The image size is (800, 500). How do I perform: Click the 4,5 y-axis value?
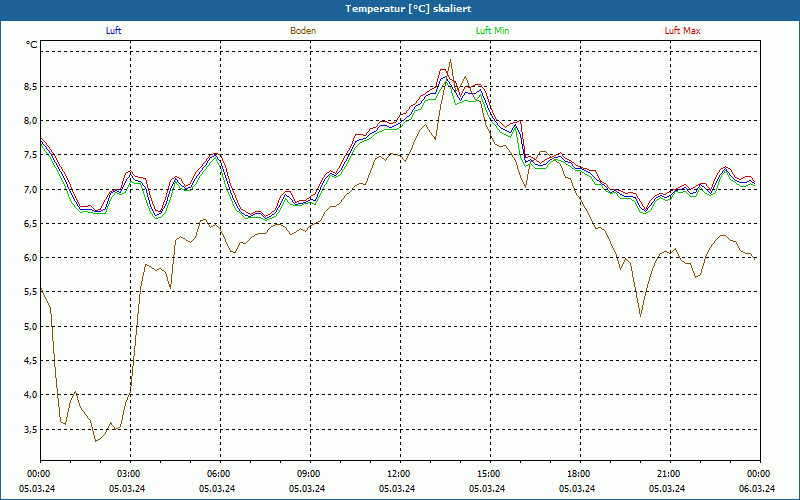point(31,361)
